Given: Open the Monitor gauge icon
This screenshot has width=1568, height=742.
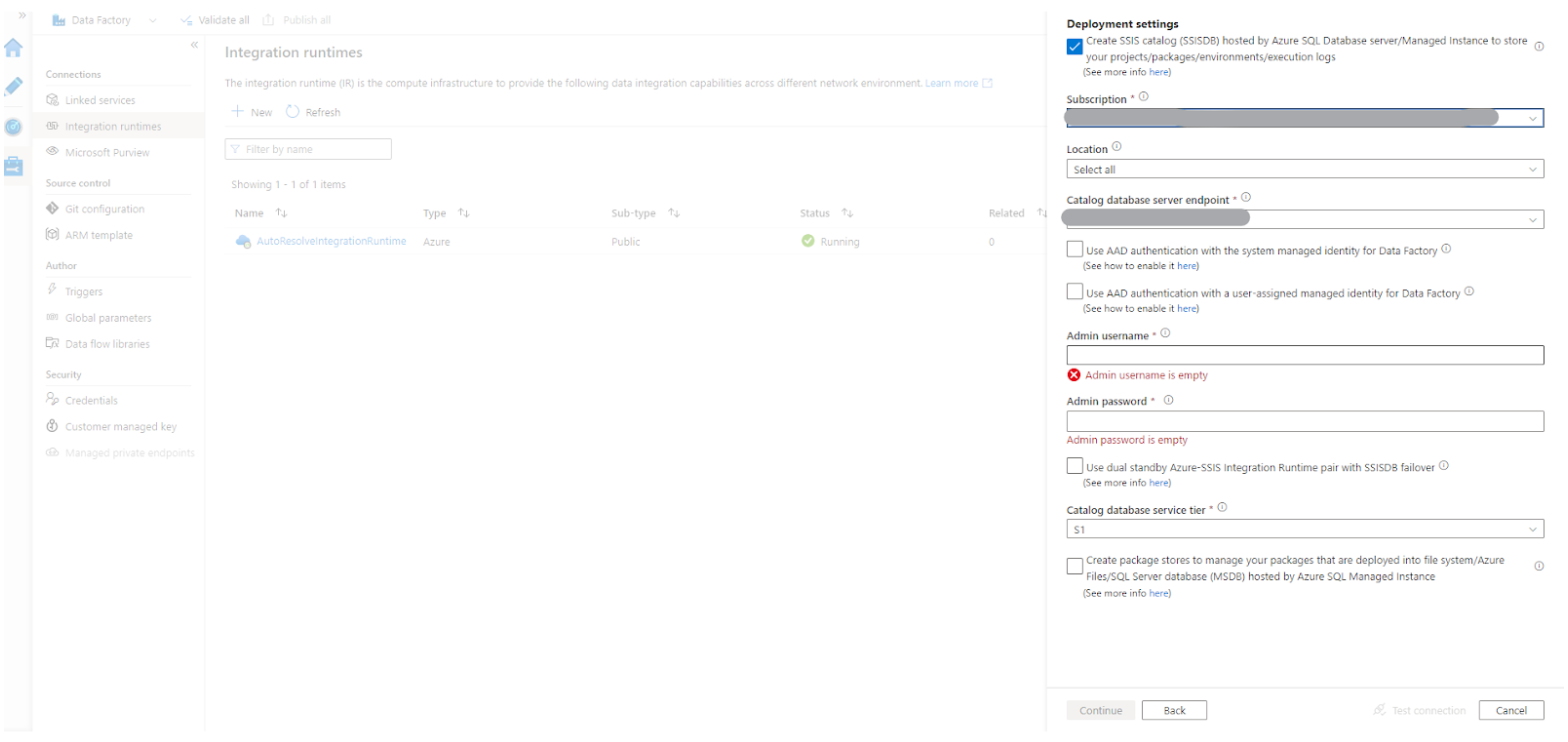Looking at the screenshot, I should (14, 127).
